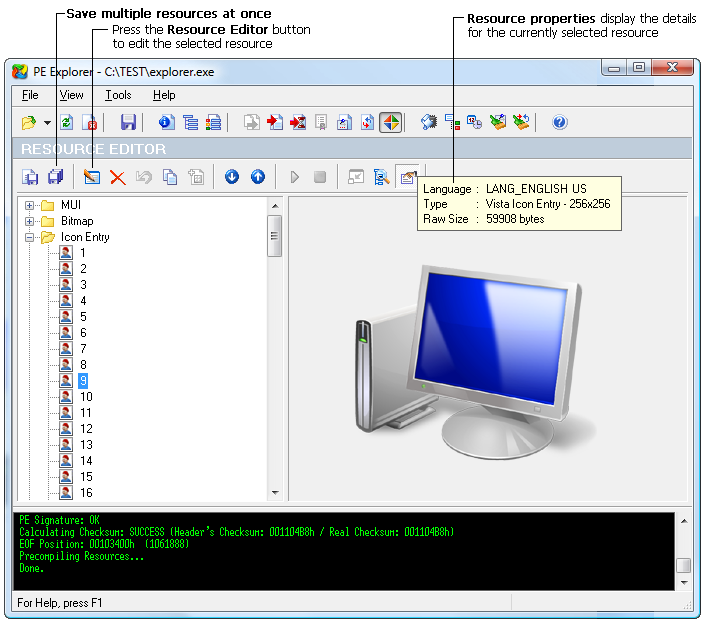
Task: Toggle the Resource properties button
Action: pos(408,177)
